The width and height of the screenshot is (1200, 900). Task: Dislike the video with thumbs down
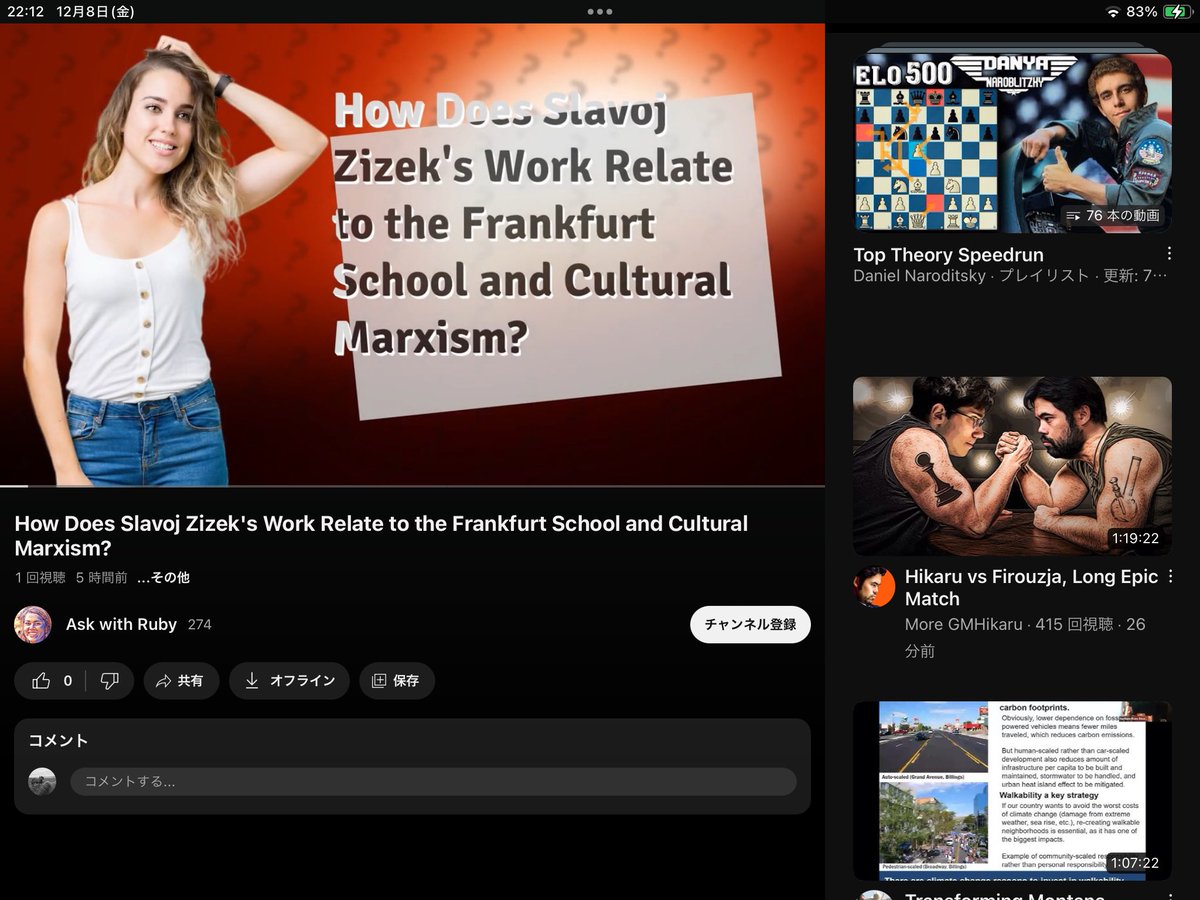point(110,681)
